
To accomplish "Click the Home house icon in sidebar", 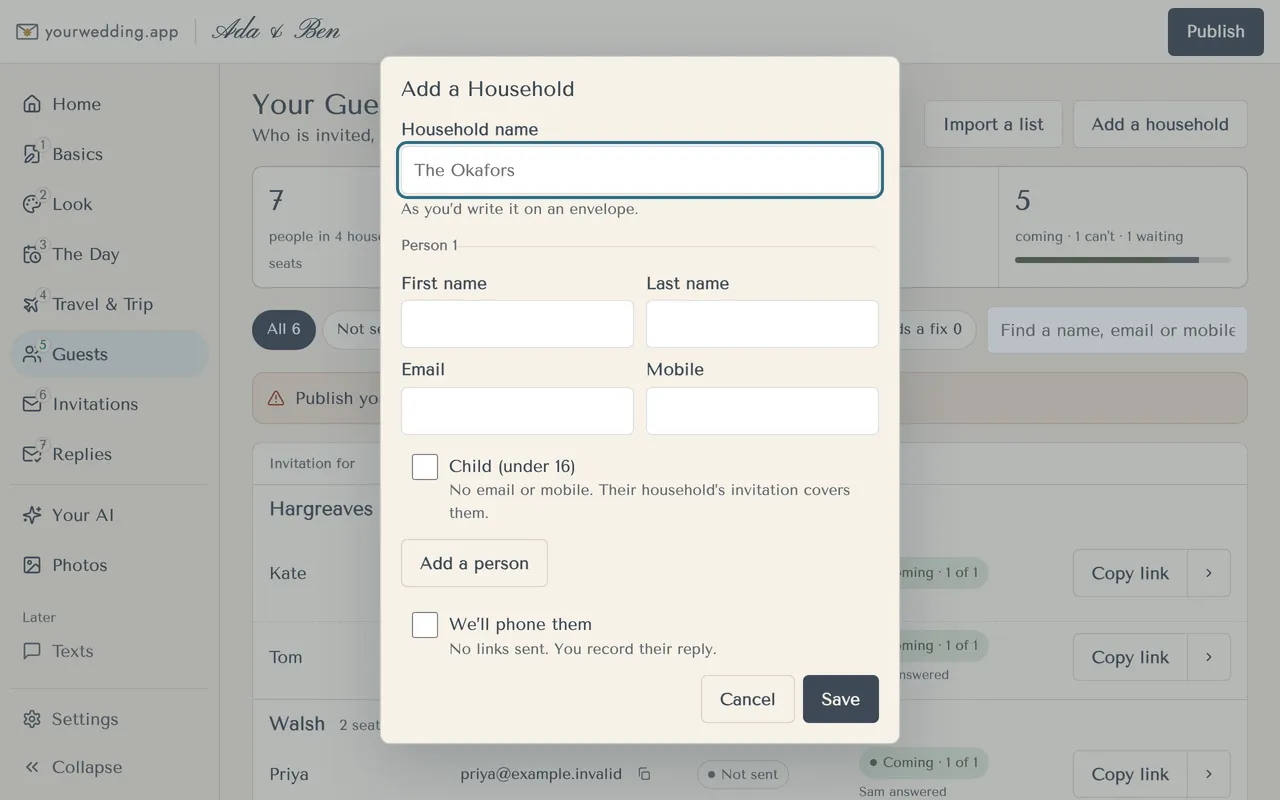I will (32, 104).
